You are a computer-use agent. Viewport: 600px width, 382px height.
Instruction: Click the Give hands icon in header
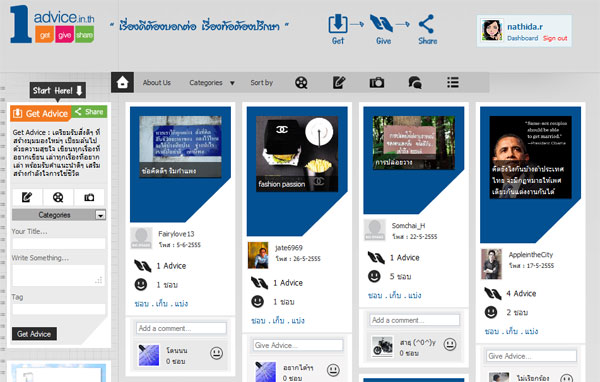[381, 23]
